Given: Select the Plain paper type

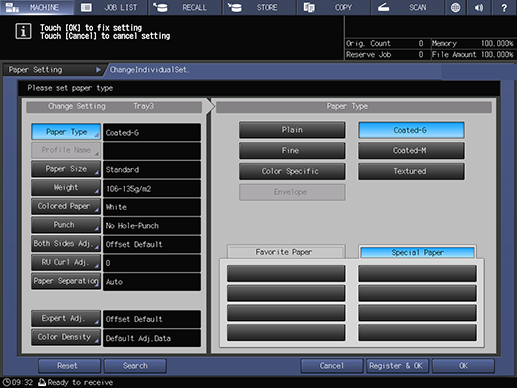Looking at the screenshot, I should 292,130.
